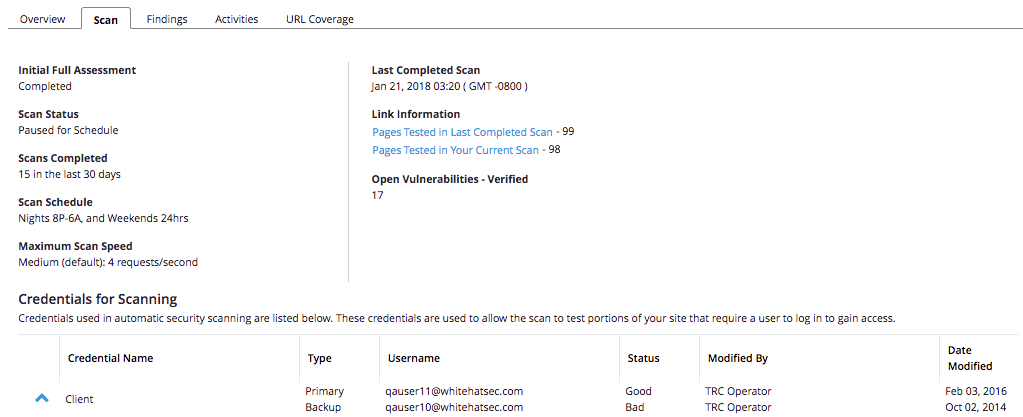Click the Status column header

(x=643, y=358)
